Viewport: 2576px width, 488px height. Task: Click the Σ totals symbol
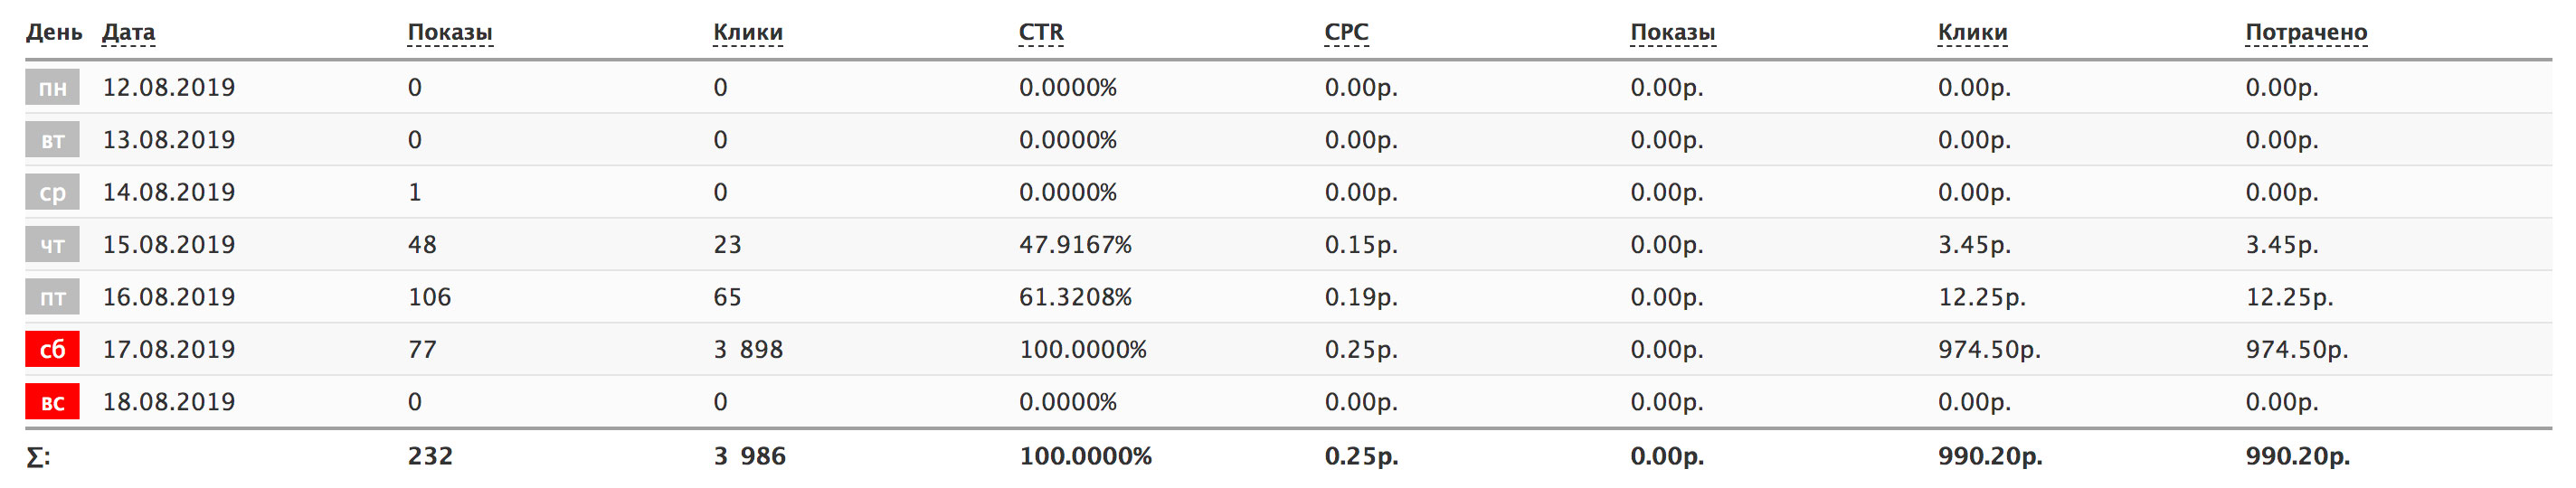[37, 457]
